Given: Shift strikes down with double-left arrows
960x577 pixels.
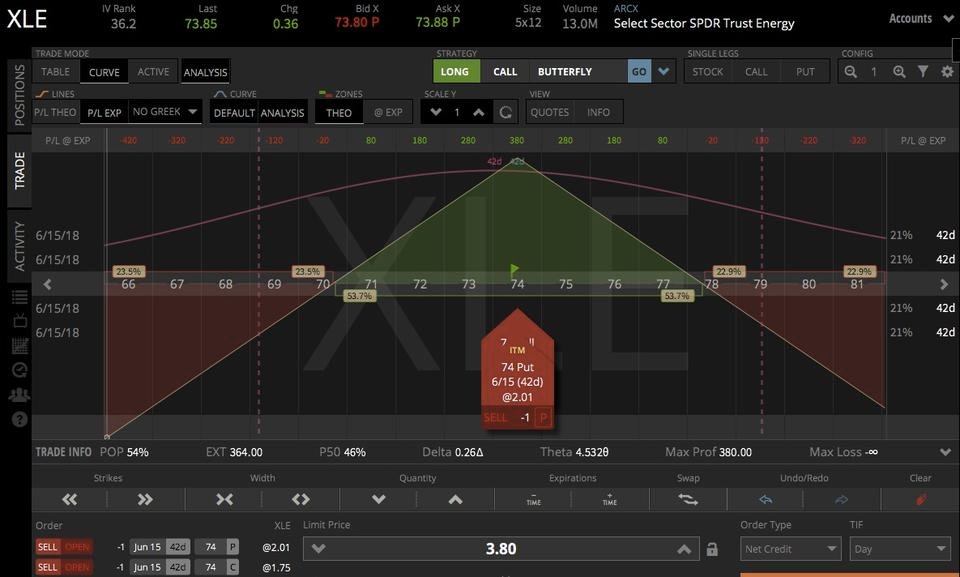Looking at the screenshot, I should tap(69, 500).
